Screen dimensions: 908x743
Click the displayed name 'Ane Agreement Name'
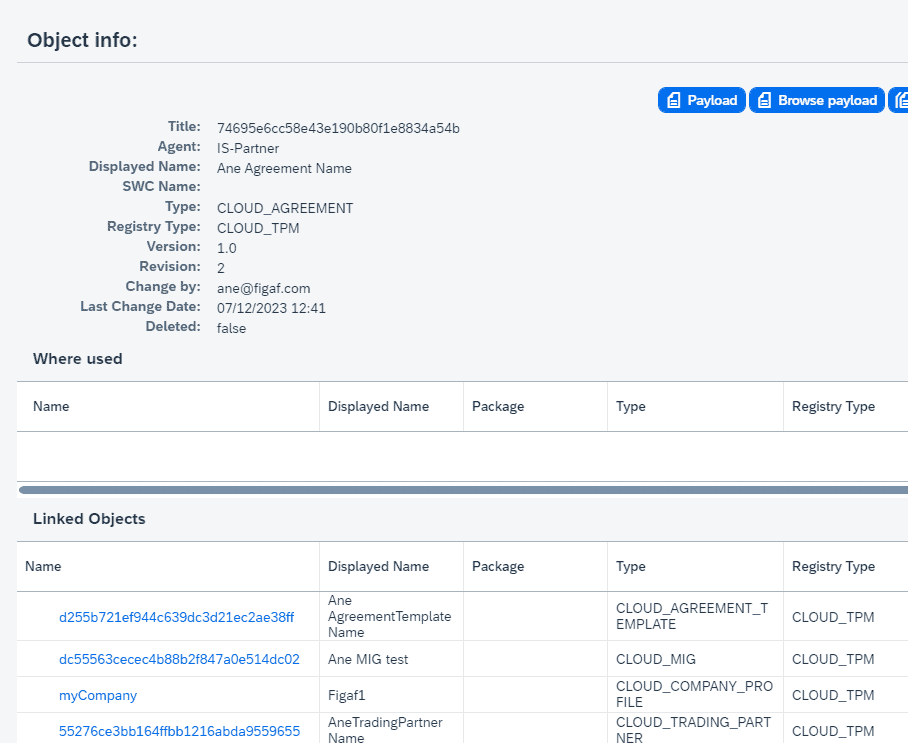pyautogui.click(x=284, y=169)
